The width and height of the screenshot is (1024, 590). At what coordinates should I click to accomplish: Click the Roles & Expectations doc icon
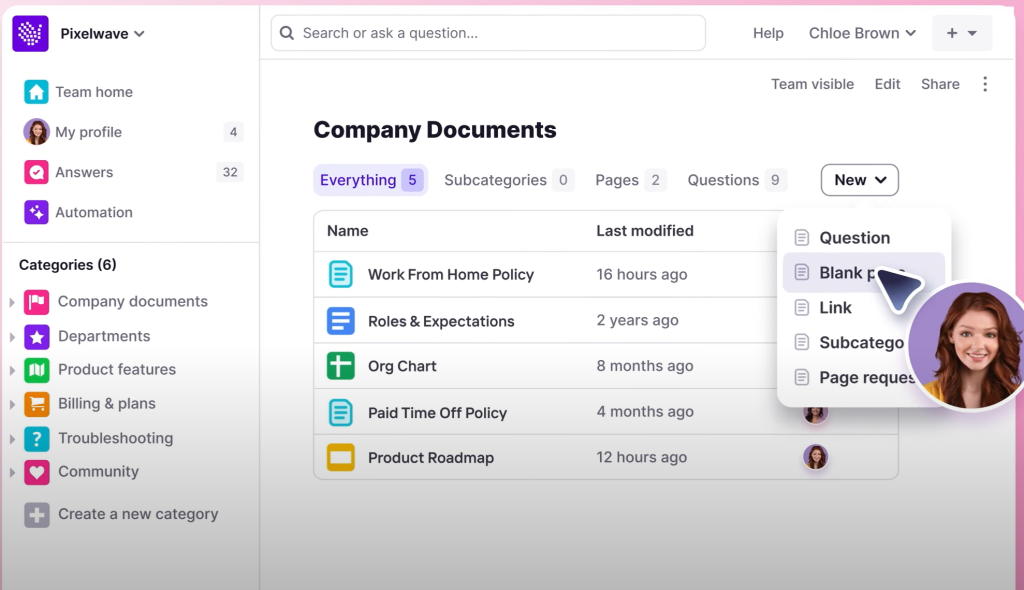(x=340, y=321)
